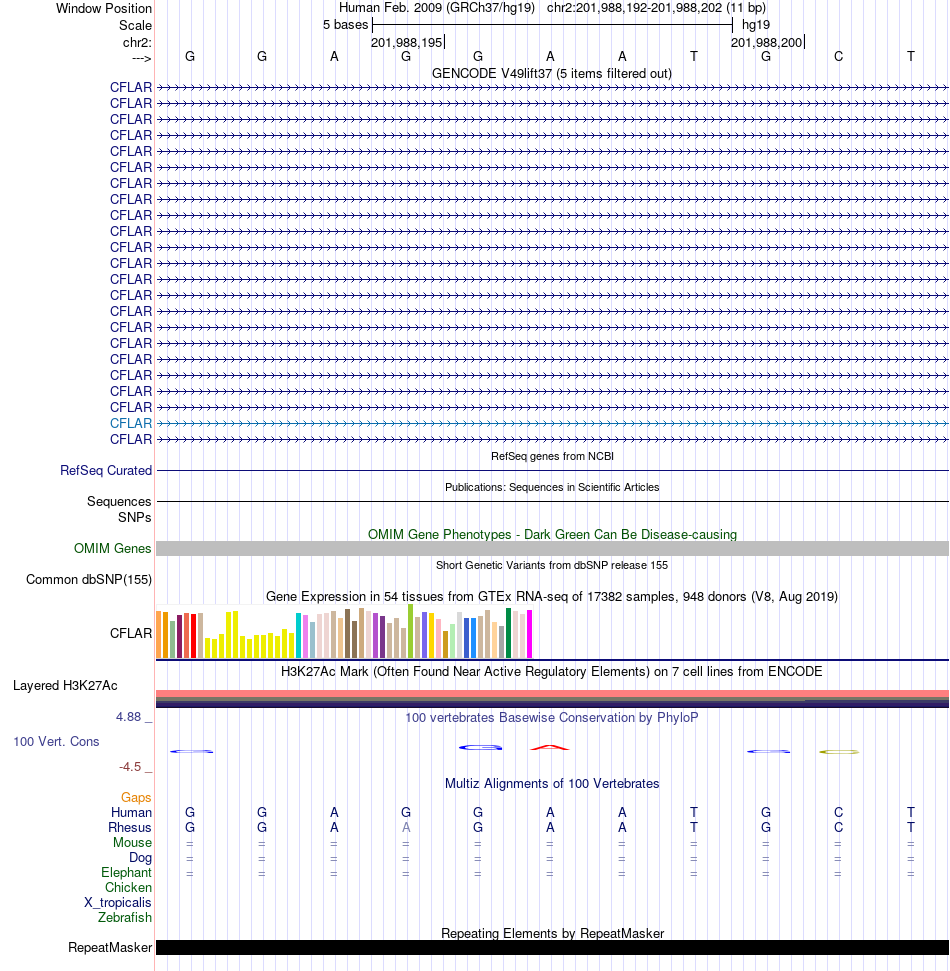Open the OMIM Gene Phenotypes track title
Image resolution: width=950 pixels, height=971 pixels.
click(x=552, y=534)
